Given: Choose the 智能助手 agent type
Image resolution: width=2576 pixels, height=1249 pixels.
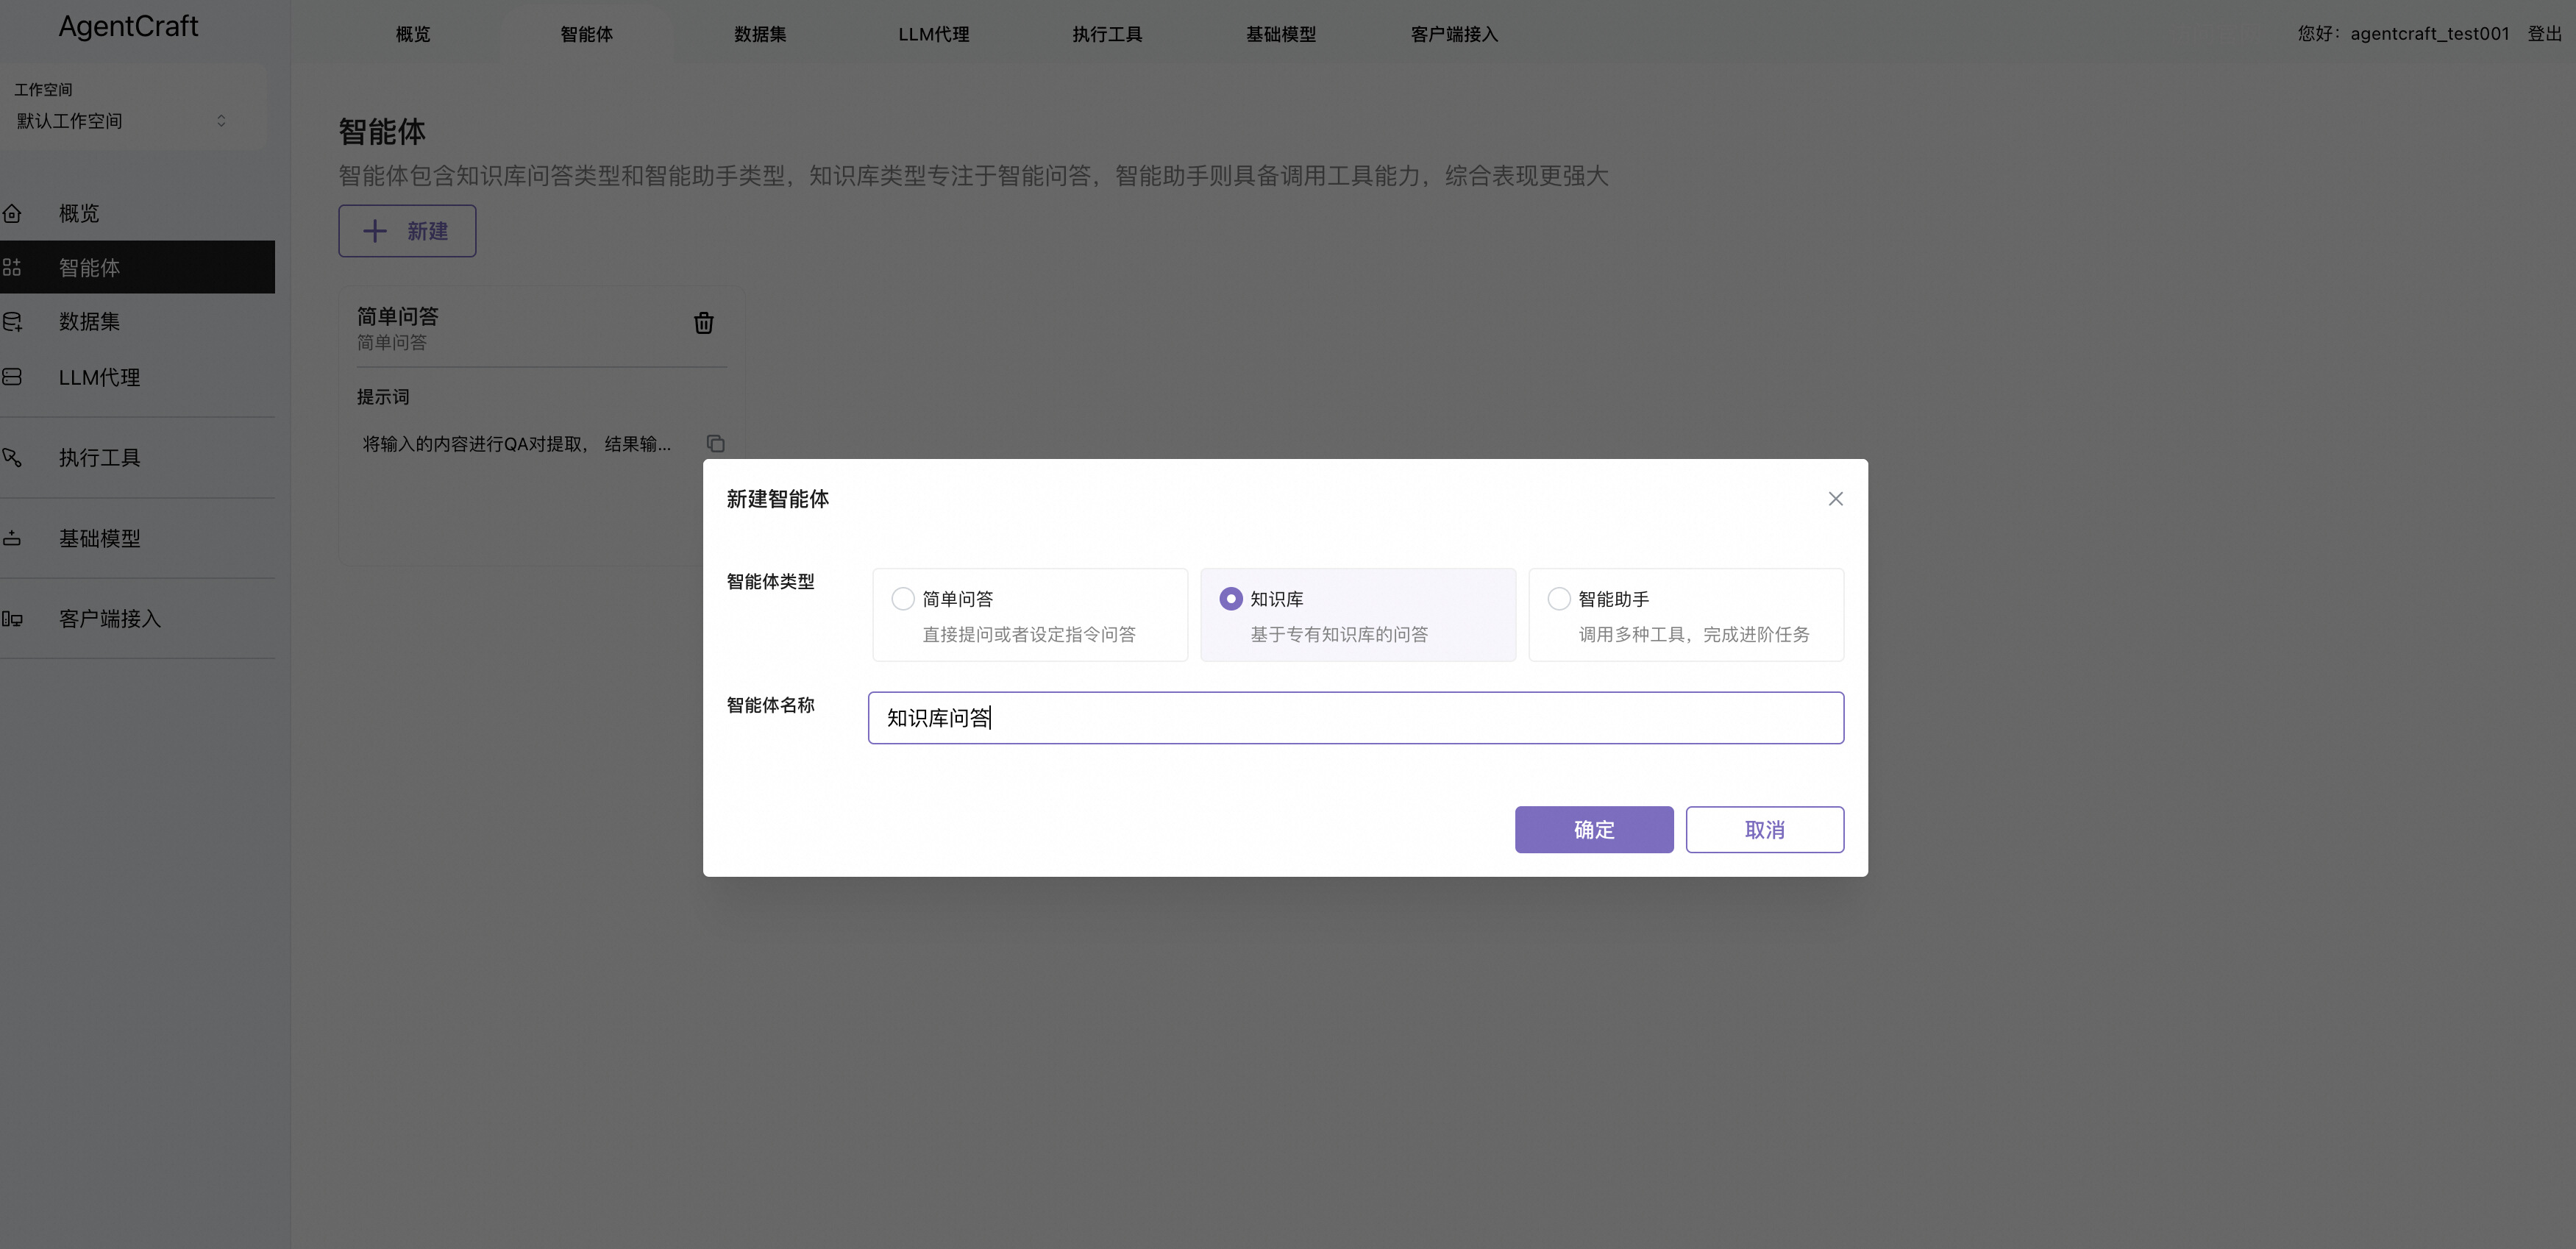Looking at the screenshot, I should 1559,599.
